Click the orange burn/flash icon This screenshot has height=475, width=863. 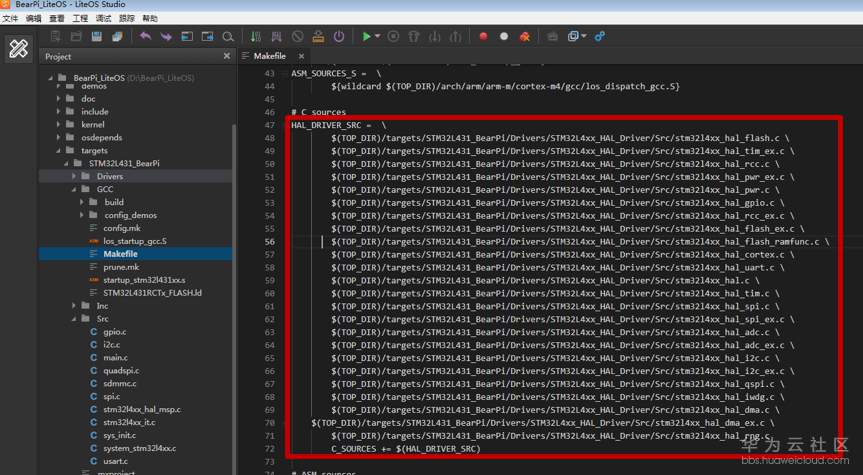(318, 37)
